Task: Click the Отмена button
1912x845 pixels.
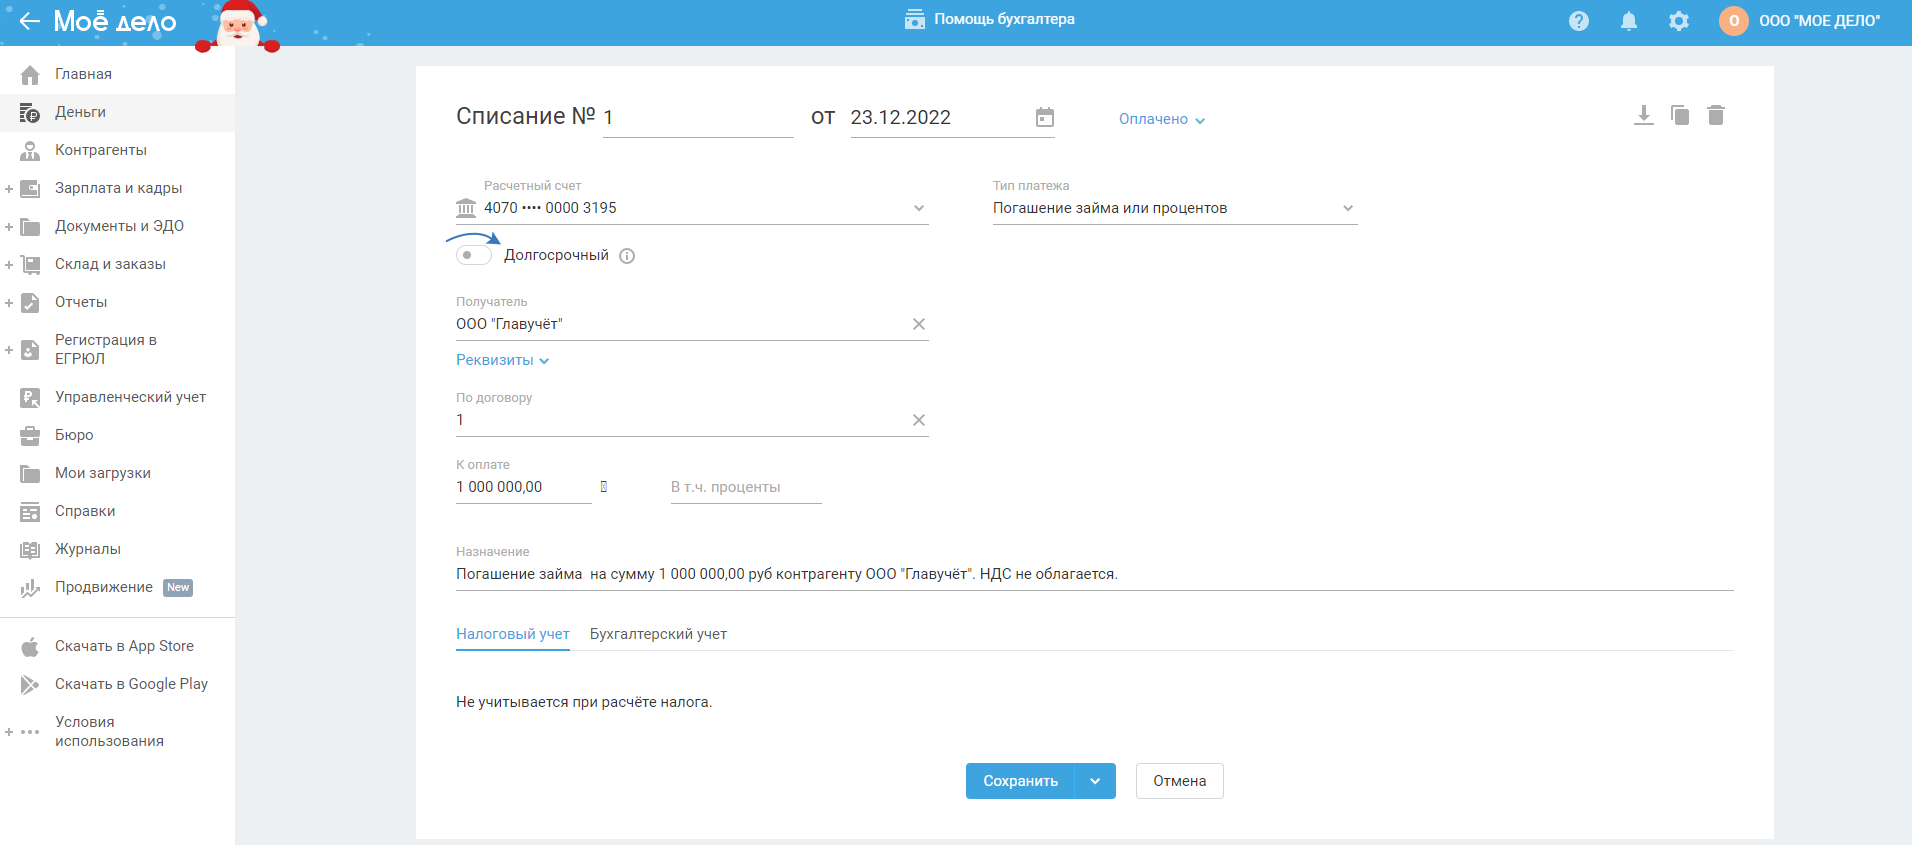Action: 1179,781
